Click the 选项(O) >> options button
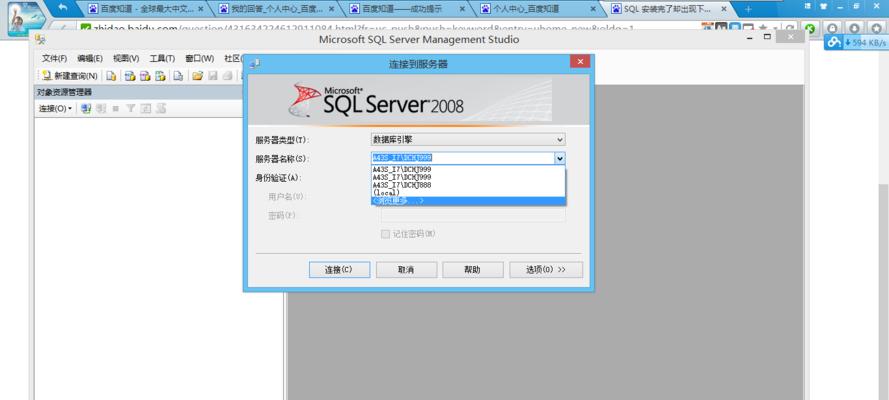 545,270
